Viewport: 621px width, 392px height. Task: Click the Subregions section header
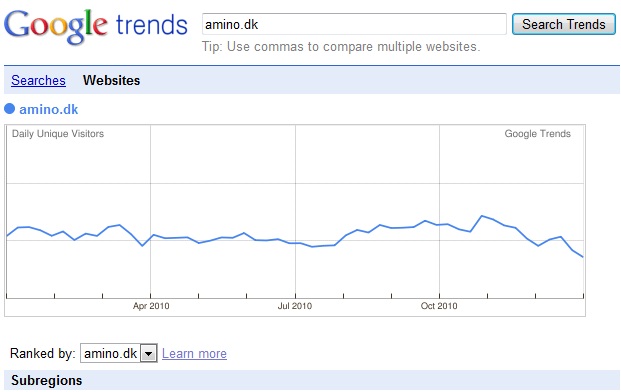(47, 381)
